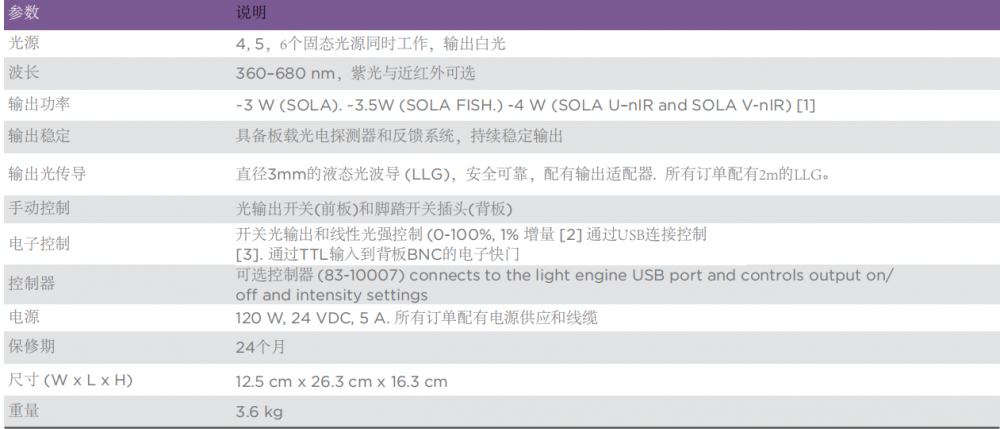Click the 参数 column header
Screen dimensions: 1000x429
pos(24,13)
